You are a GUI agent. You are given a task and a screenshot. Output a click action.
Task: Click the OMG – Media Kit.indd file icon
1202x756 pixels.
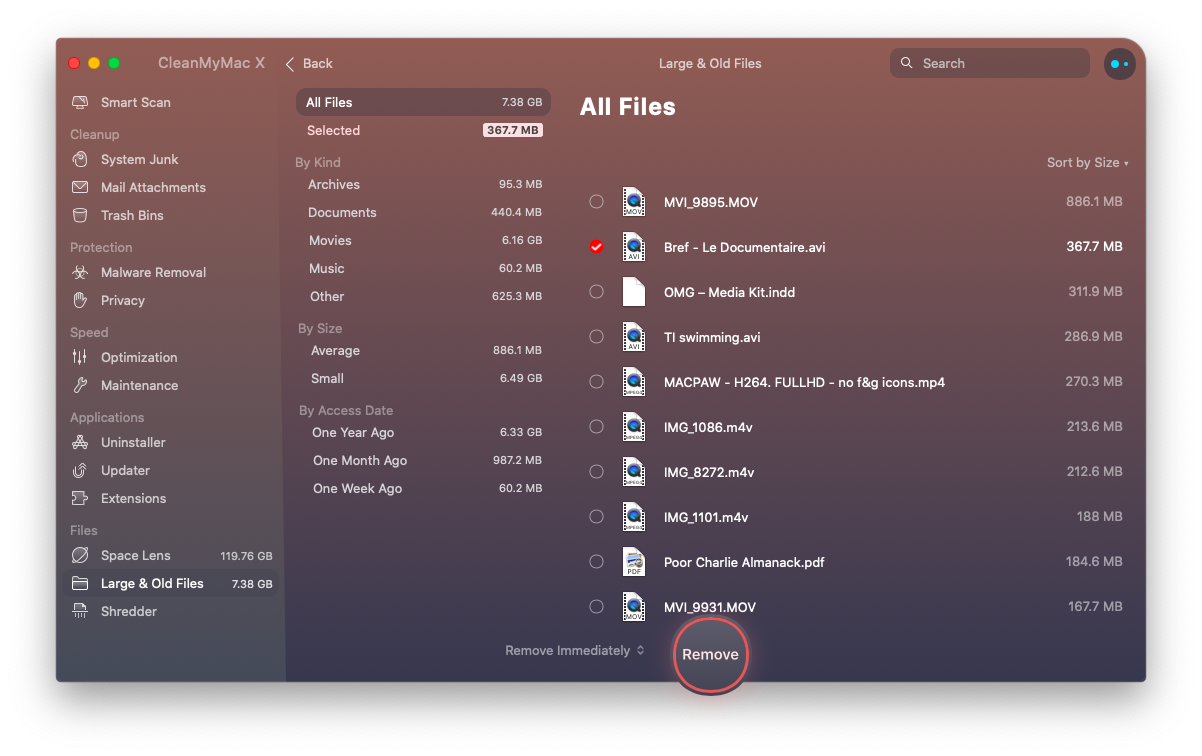tap(634, 292)
